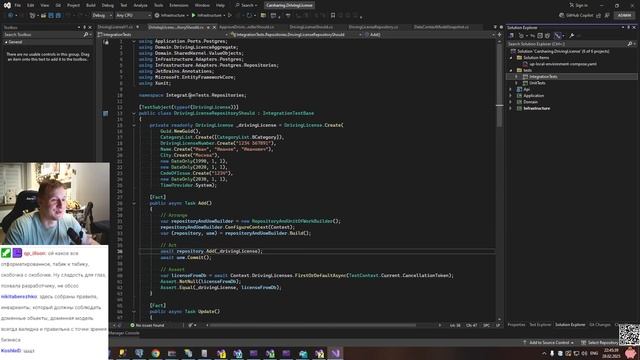640x360 pixels.
Task: Open IntegrationTests project navigation dropdown
Action: pyautogui.click(x=163, y=35)
